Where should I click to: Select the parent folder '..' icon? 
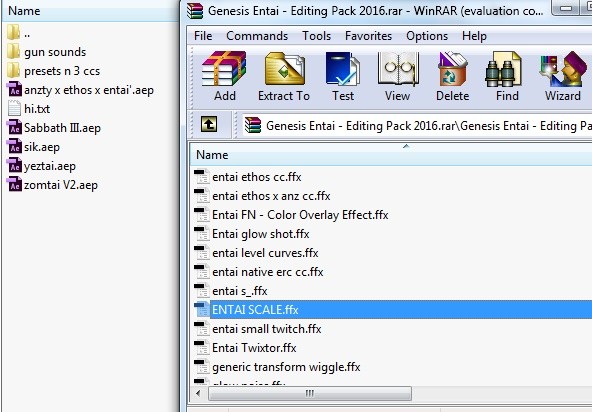pyautogui.click(x=14, y=32)
